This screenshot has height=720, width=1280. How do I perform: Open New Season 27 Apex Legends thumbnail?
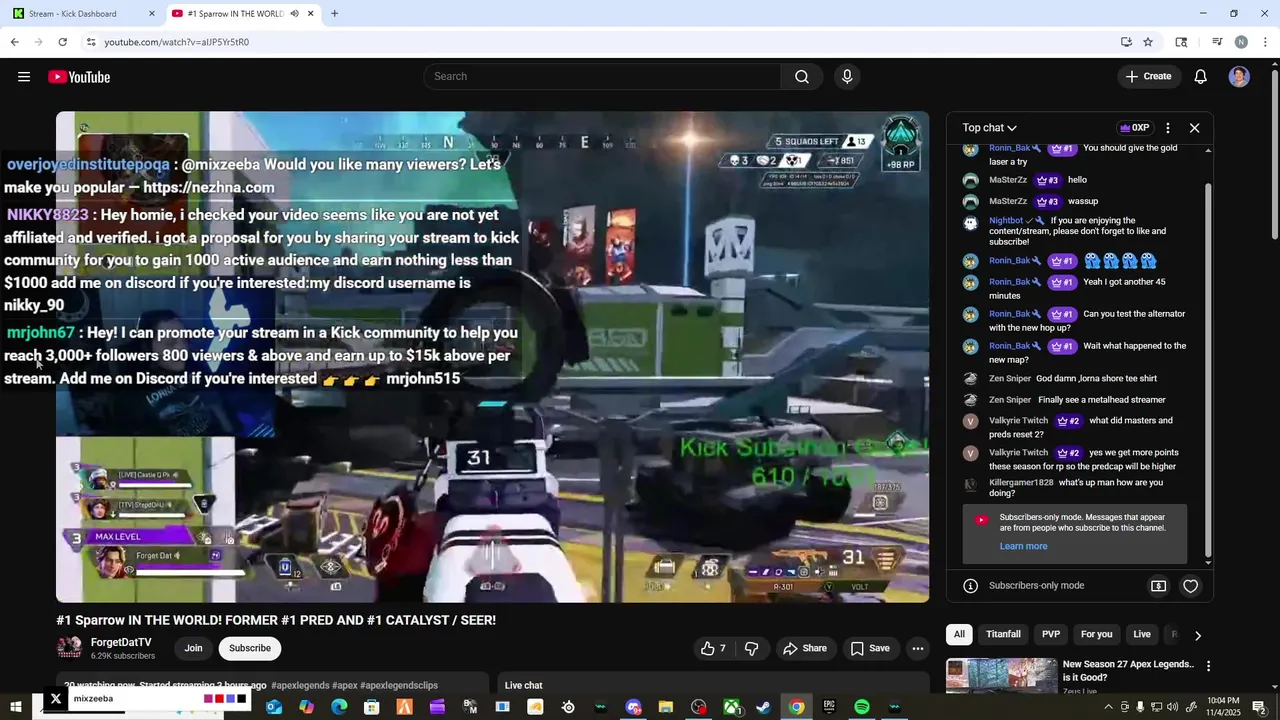point(1002,676)
